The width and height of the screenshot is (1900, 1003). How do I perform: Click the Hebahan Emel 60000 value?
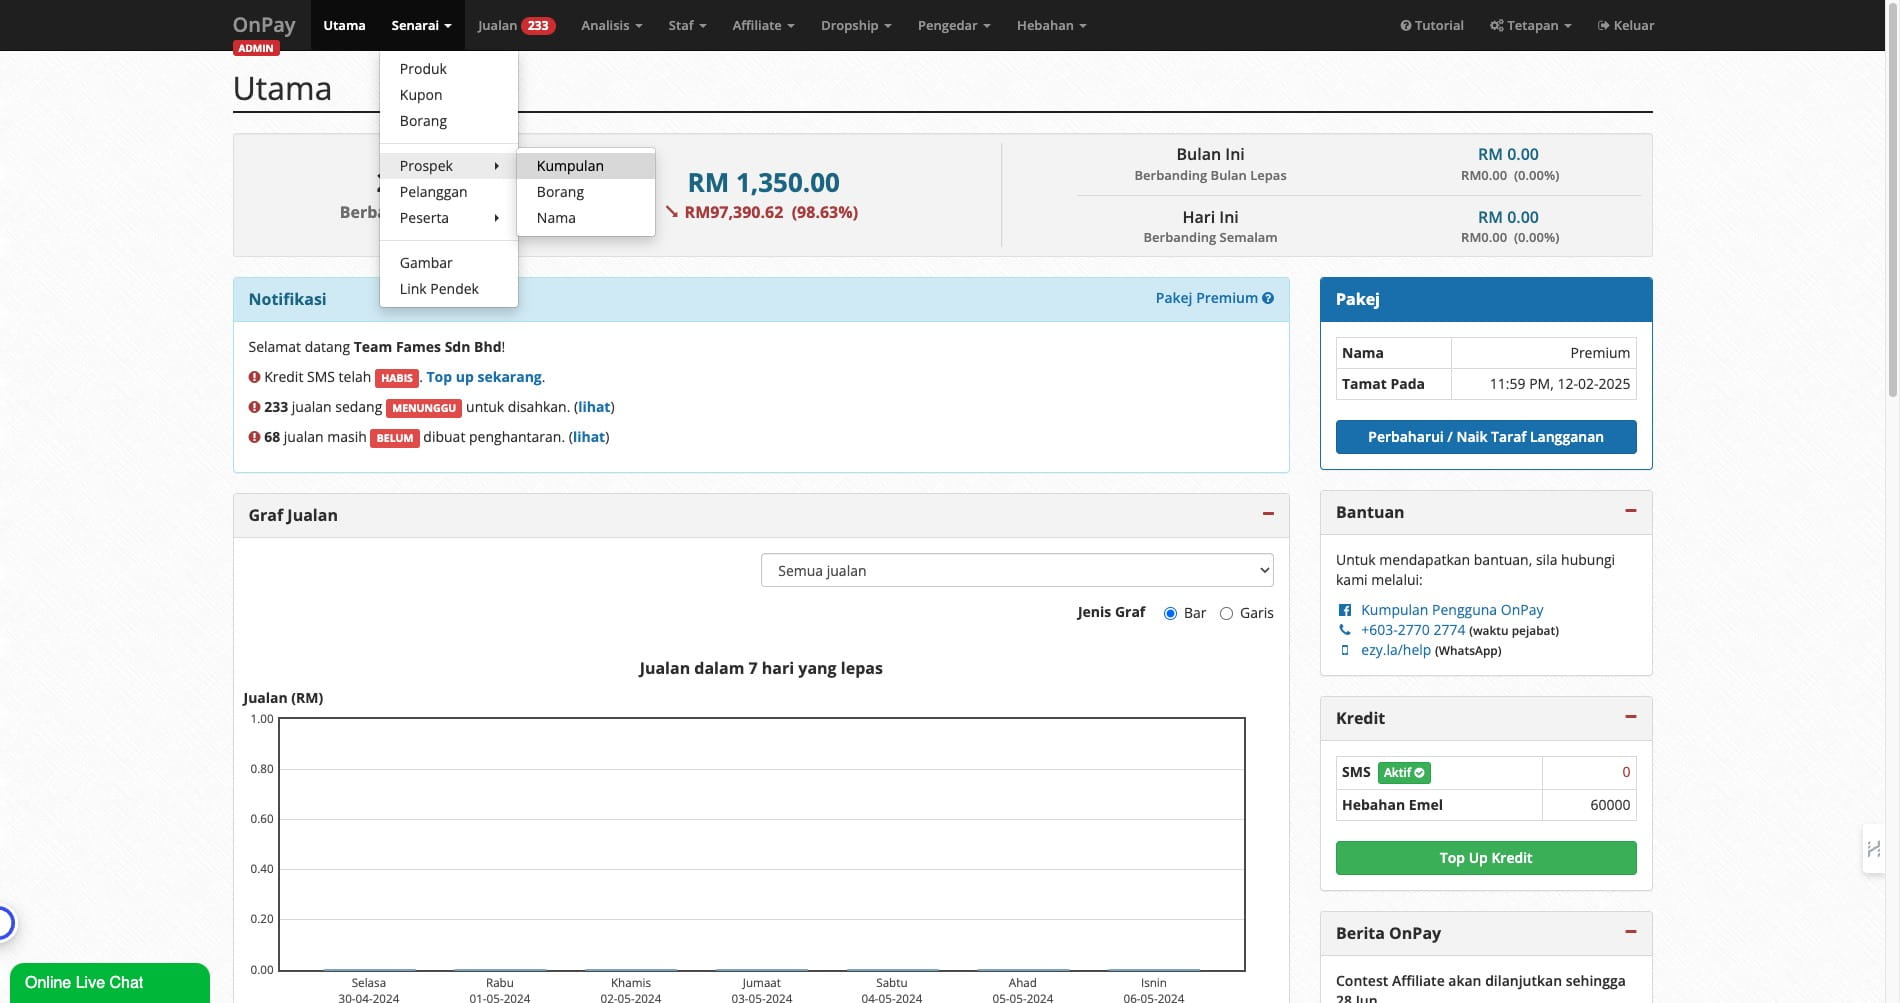pyautogui.click(x=1610, y=805)
